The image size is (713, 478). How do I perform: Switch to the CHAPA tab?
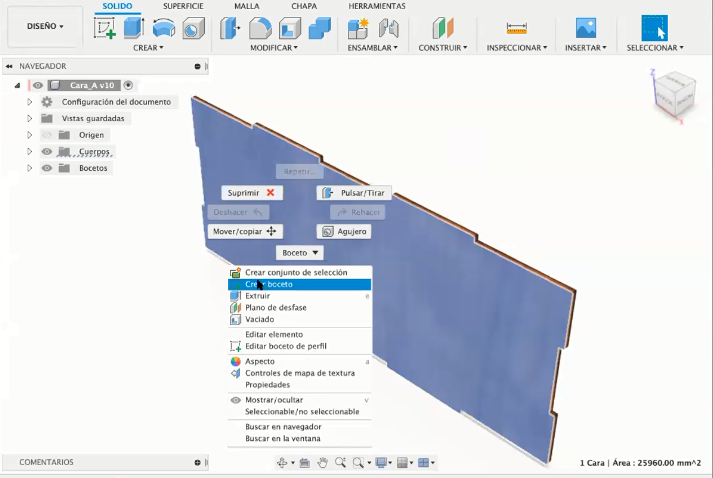304,6
